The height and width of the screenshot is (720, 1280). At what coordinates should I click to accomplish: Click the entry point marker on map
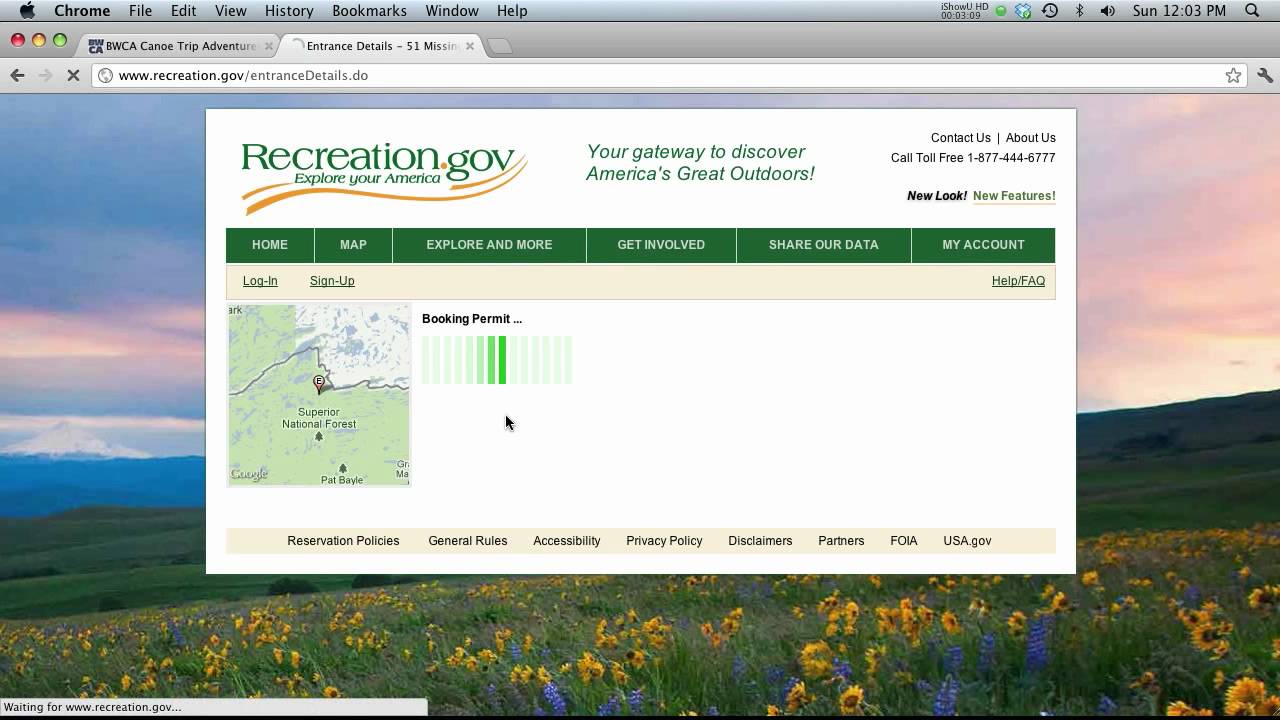point(319,383)
